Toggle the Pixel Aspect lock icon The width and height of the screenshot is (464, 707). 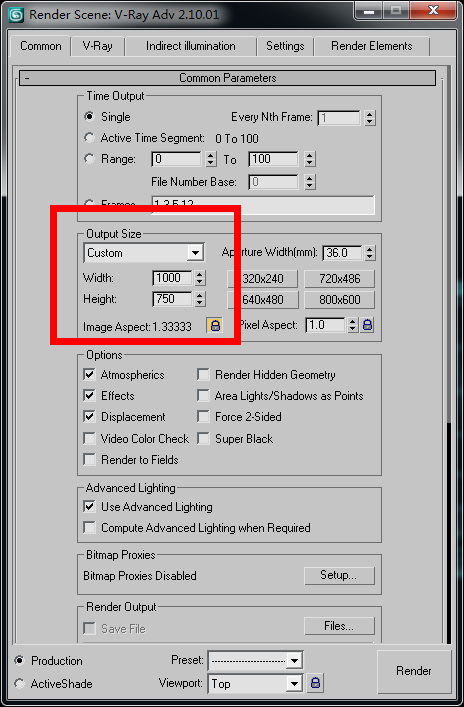[x=368, y=325]
